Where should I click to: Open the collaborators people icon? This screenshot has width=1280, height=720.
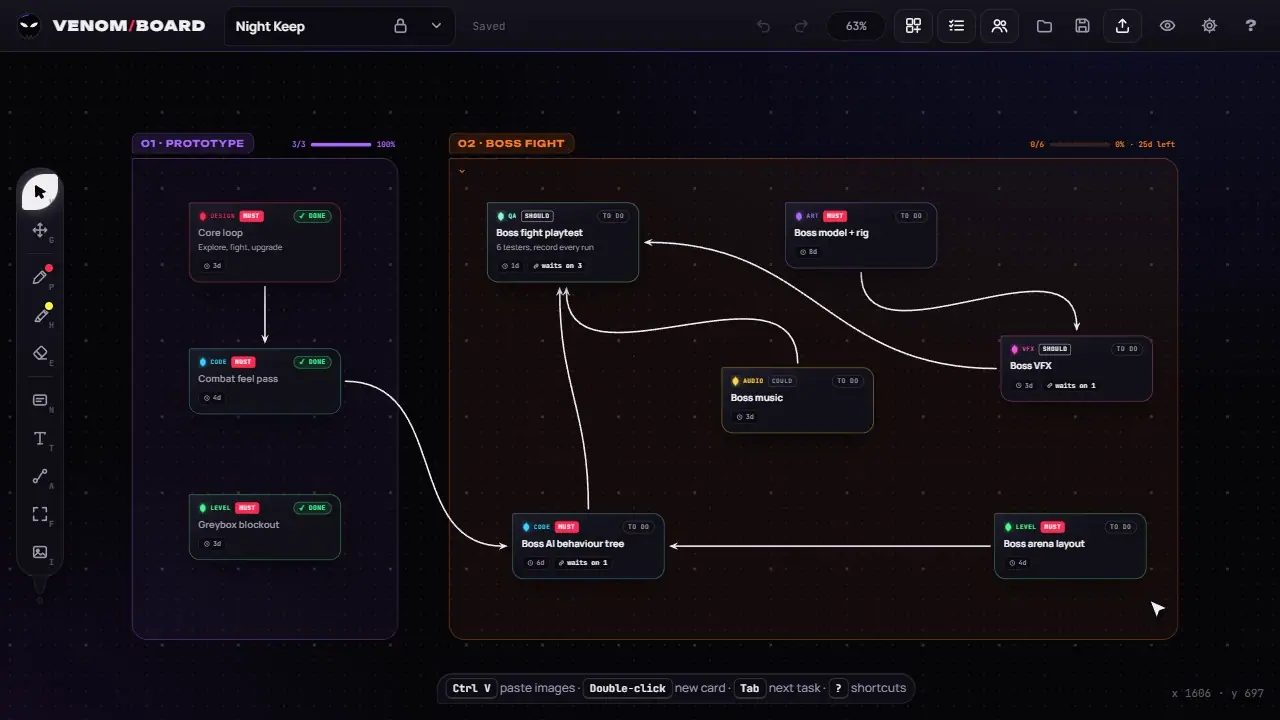pyautogui.click(x=999, y=26)
